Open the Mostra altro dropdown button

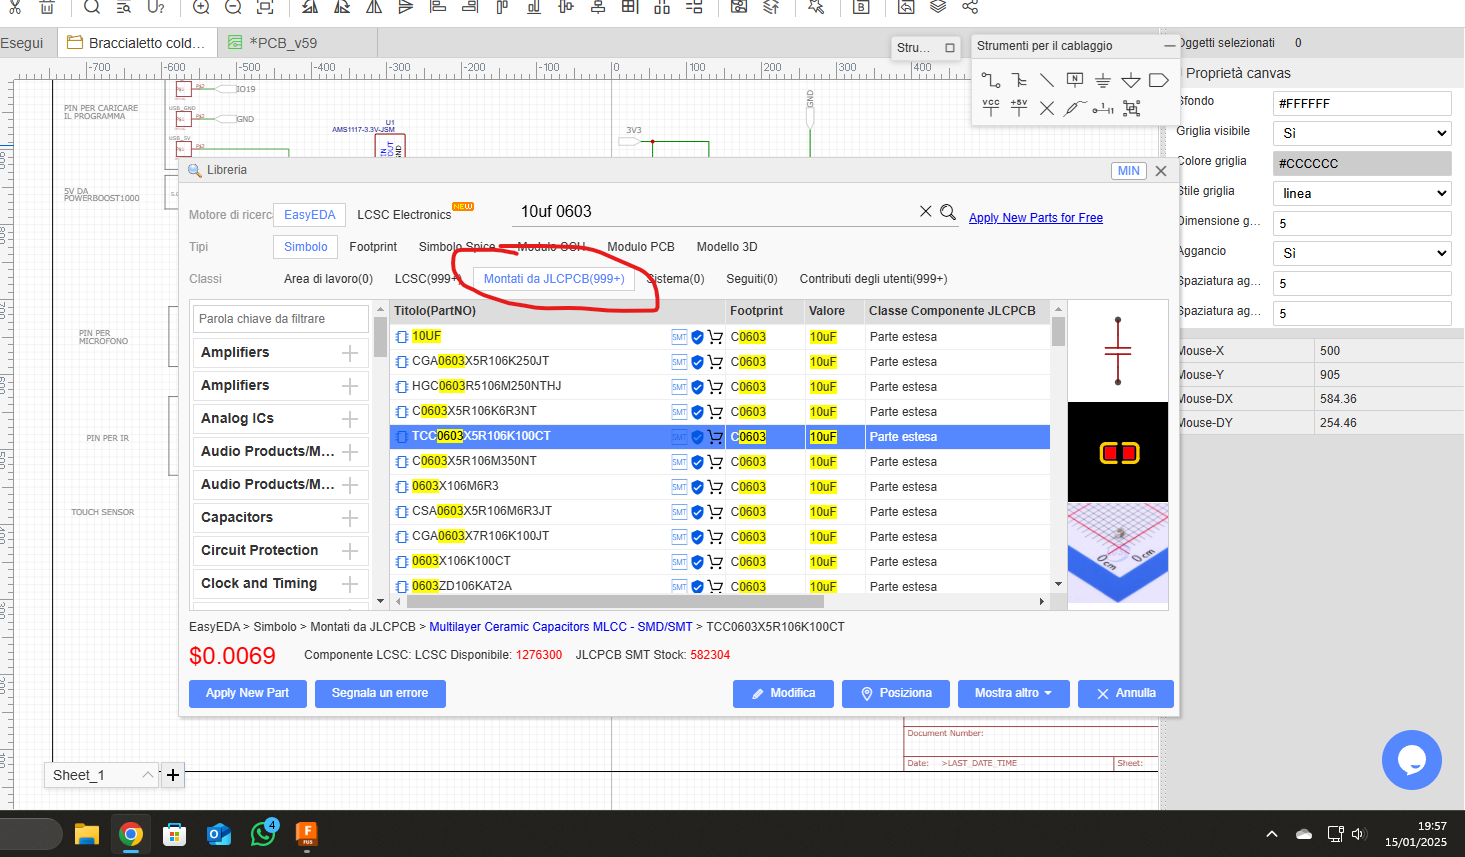pyautogui.click(x=1014, y=693)
